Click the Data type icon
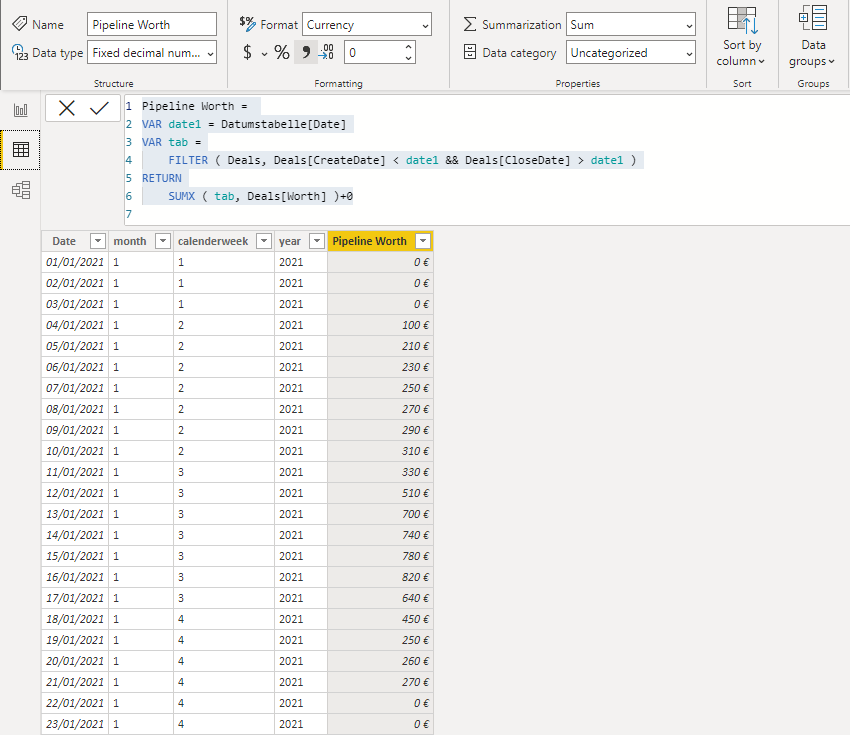The image size is (850, 735). (x=20, y=53)
